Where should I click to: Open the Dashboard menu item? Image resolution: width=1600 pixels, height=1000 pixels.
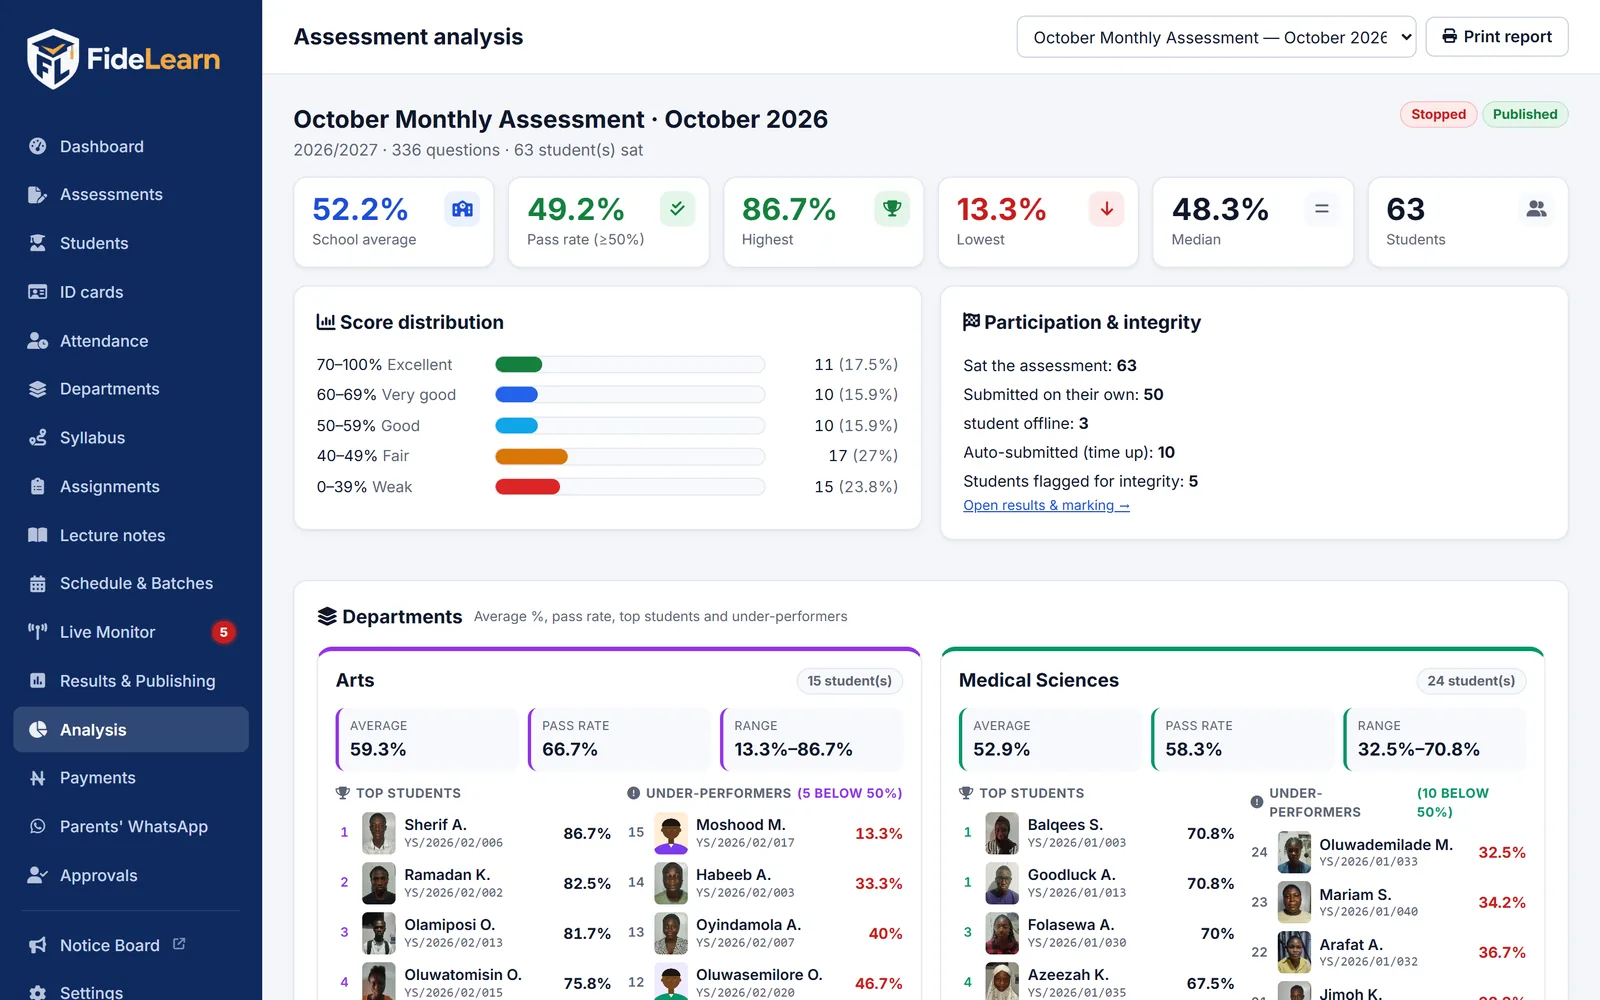pyautogui.click(x=131, y=146)
